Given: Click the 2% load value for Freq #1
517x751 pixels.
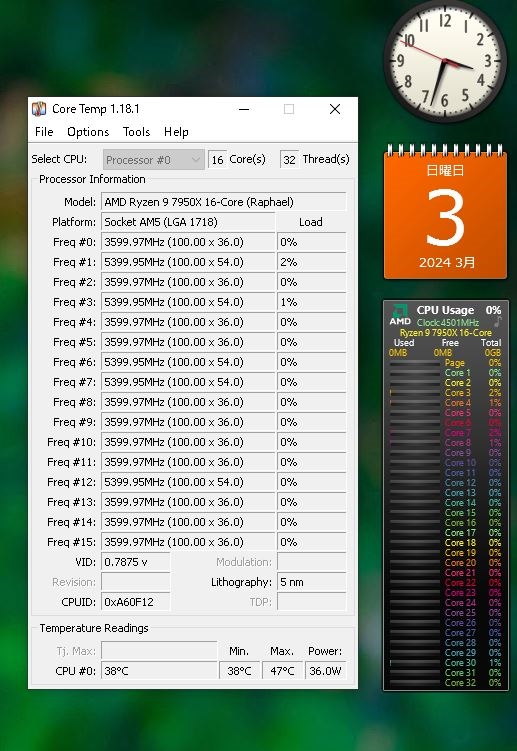Looking at the screenshot, I should 311,262.
